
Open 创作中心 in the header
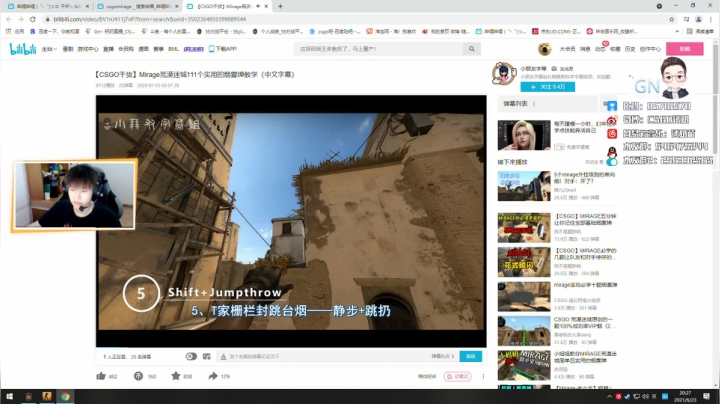click(650, 49)
